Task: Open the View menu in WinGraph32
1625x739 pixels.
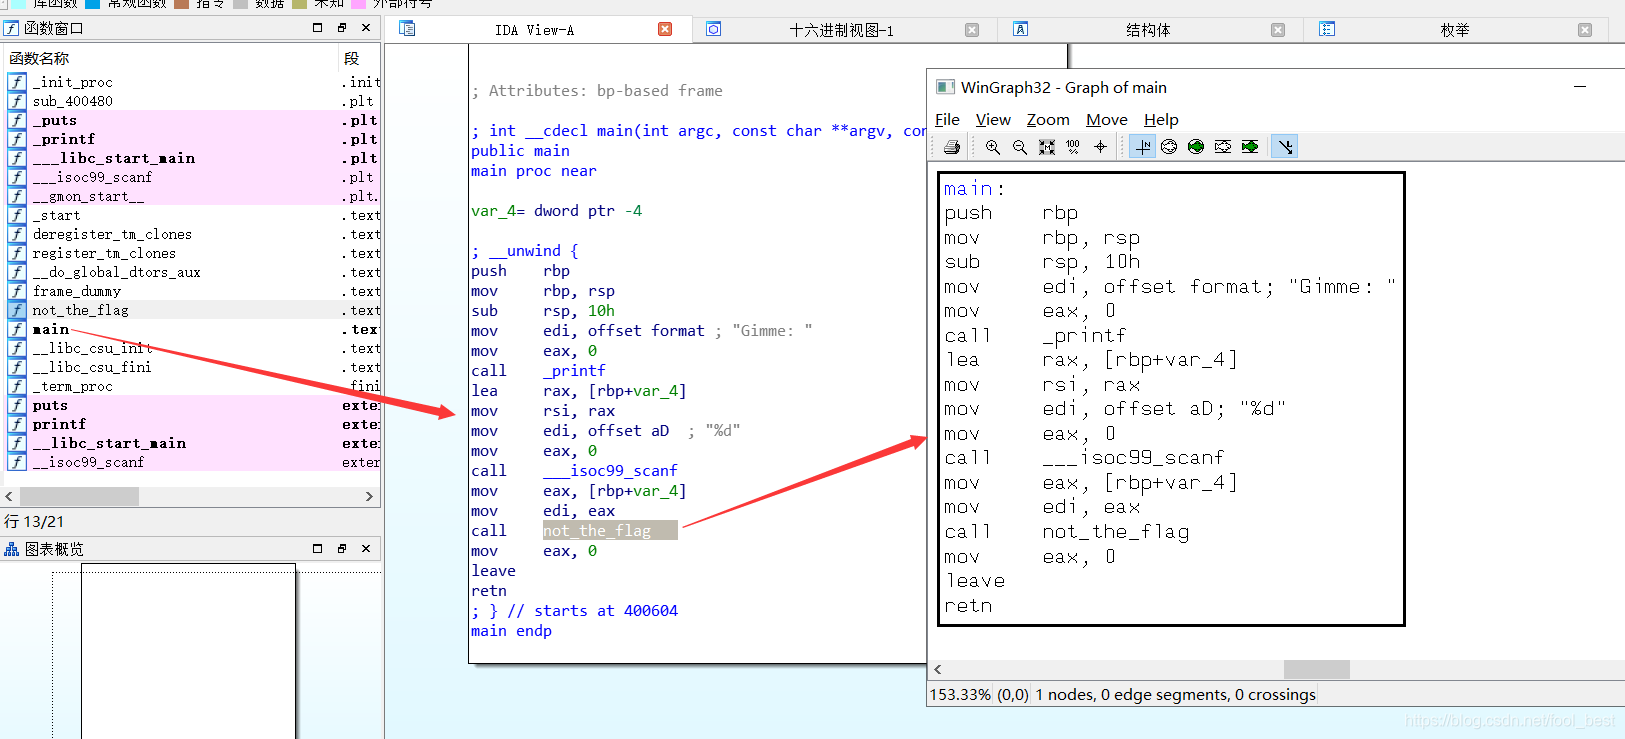Action: pos(993,120)
